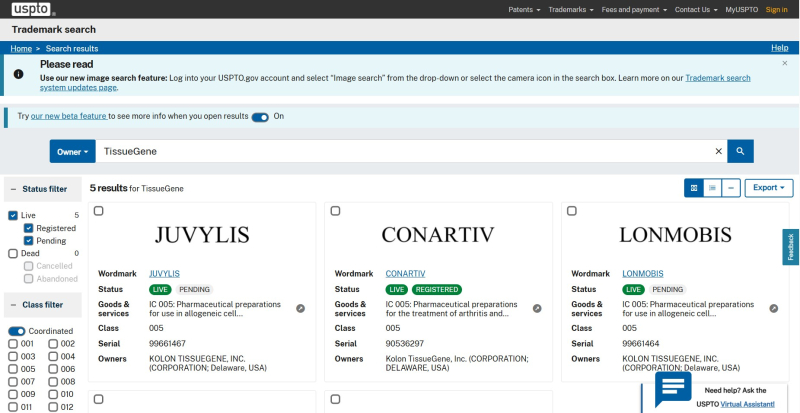Viewport: 800px width, 413px height.
Task: Expand goods and services for LONMOBIS
Action: pyautogui.click(x=773, y=308)
